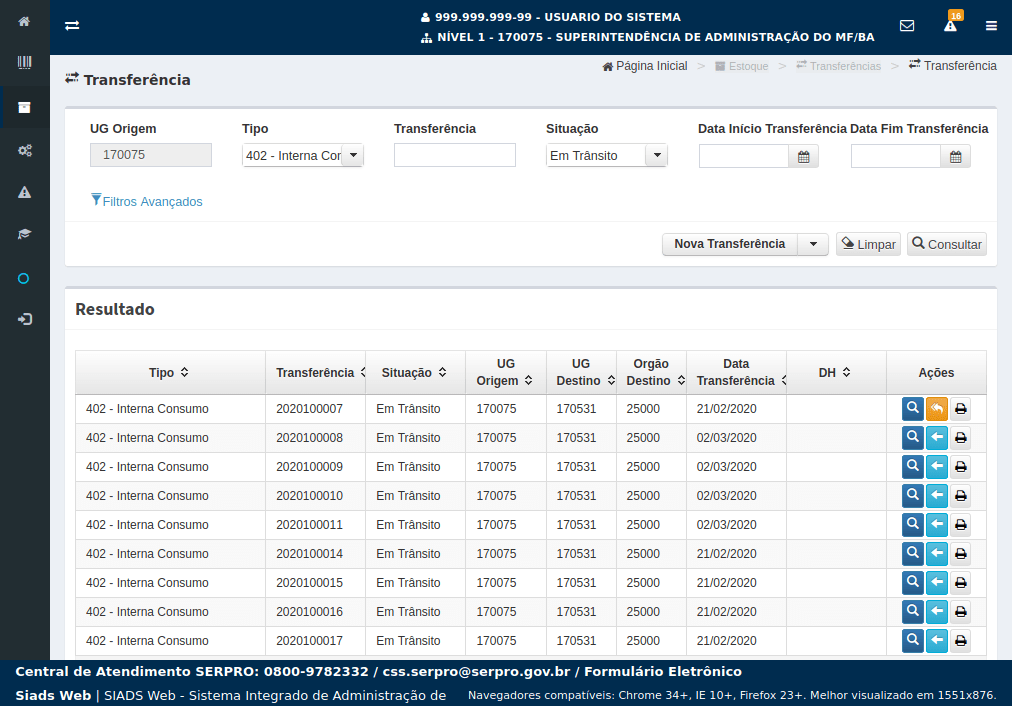Click the Data Fim Transferência input
Image resolution: width=1012 pixels, height=706 pixels.
point(896,157)
